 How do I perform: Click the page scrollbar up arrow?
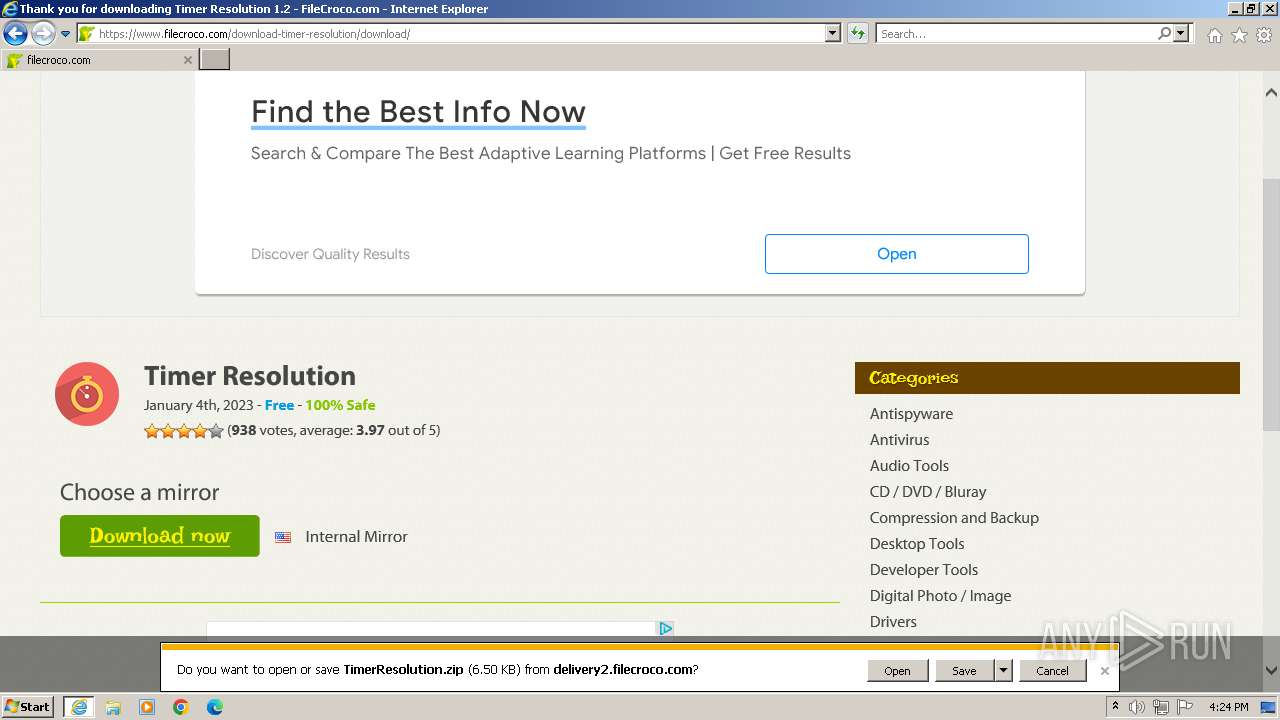point(1271,93)
